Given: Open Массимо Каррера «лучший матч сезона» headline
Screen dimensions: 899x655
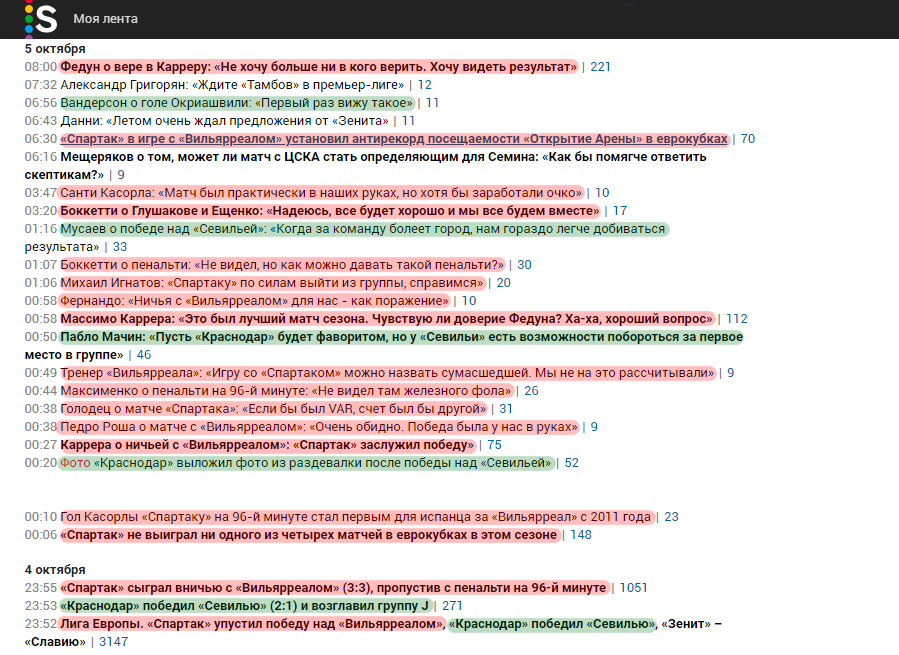Looking at the screenshot, I should [387, 319].
